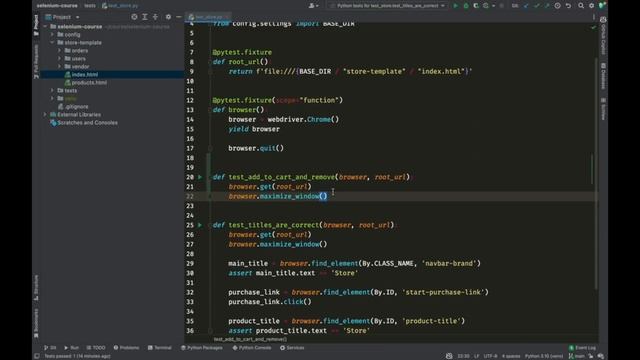The image size is (640, 360).
Task: Open the Git tool window tab
Action: tap(50, 348)
